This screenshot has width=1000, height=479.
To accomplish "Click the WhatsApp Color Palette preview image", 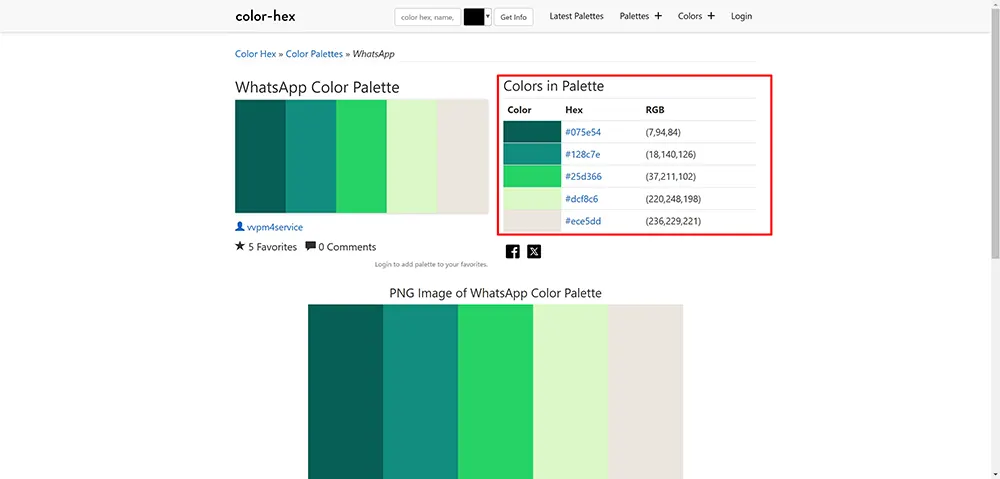I will (x=362, y=156).
